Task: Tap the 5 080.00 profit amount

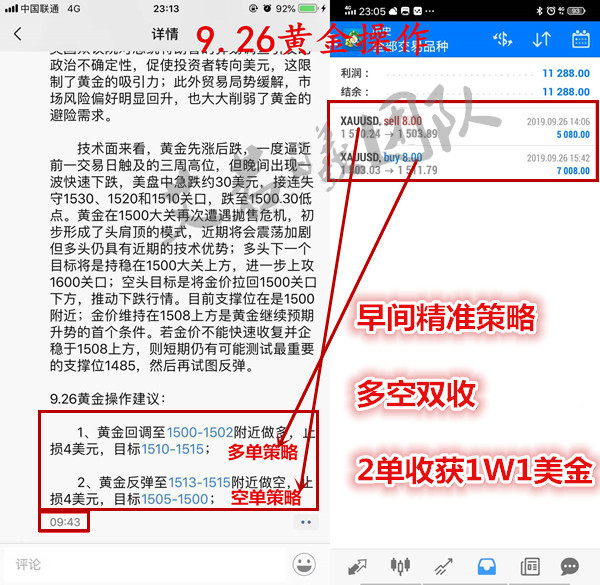Action: [573, 134]
